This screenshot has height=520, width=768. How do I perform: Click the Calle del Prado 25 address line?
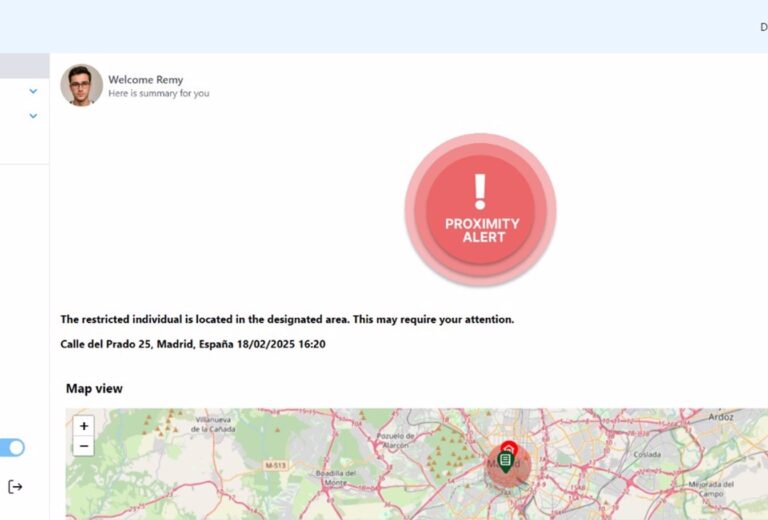click(x=193, y=344)
